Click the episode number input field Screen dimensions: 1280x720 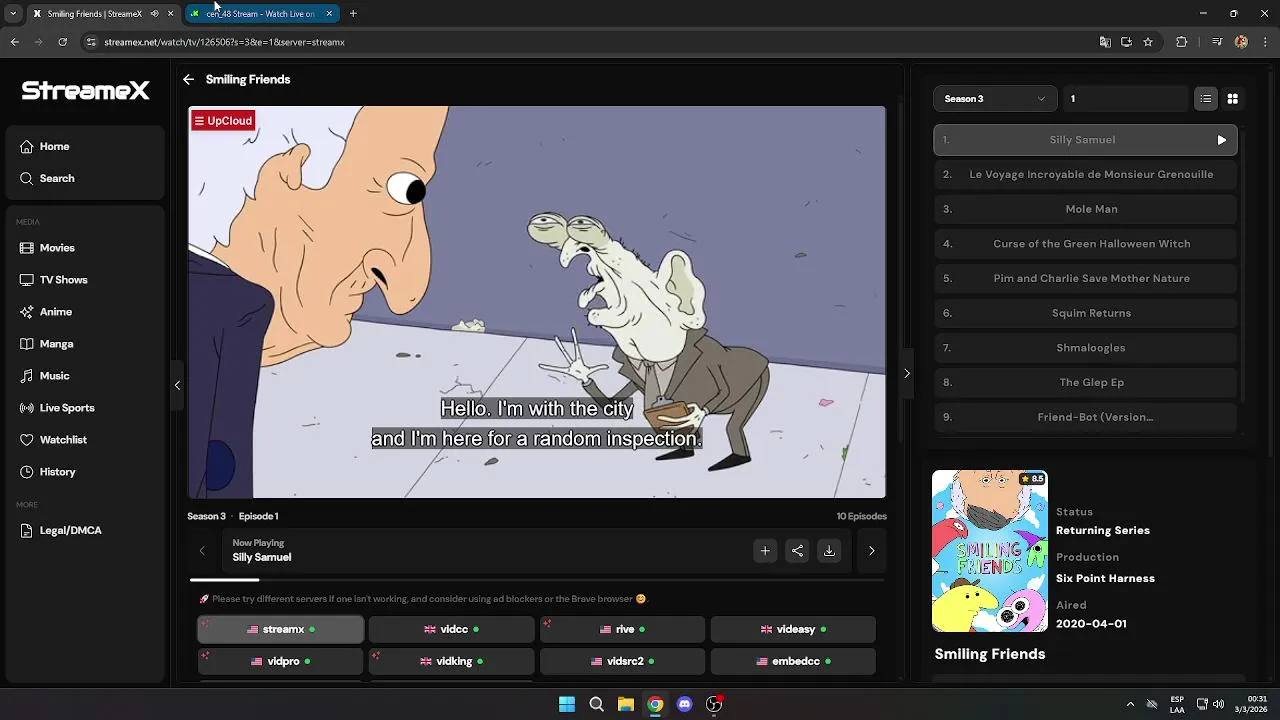pyautogui.click(x=1126, y=99)
